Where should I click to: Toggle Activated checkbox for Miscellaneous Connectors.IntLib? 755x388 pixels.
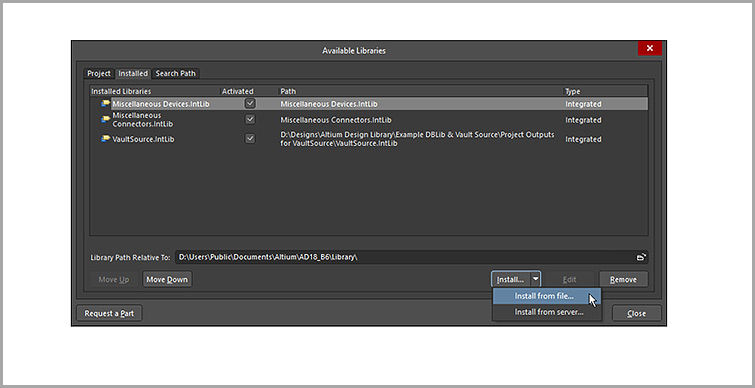(250, 119)
